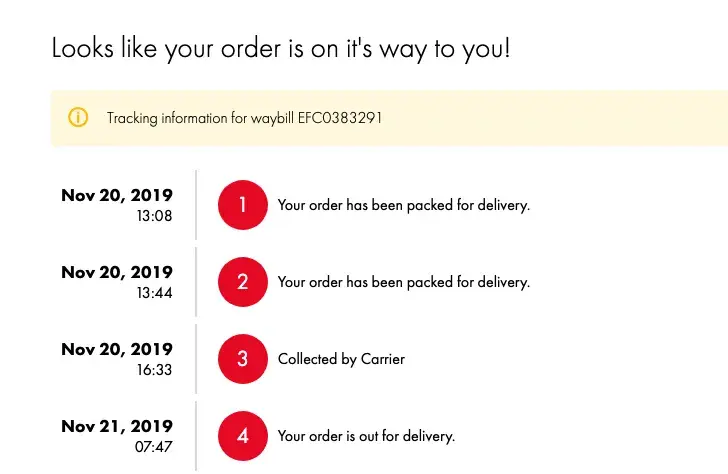
Task: Click the 13:44 timestamp
Action: coord(154,293)
